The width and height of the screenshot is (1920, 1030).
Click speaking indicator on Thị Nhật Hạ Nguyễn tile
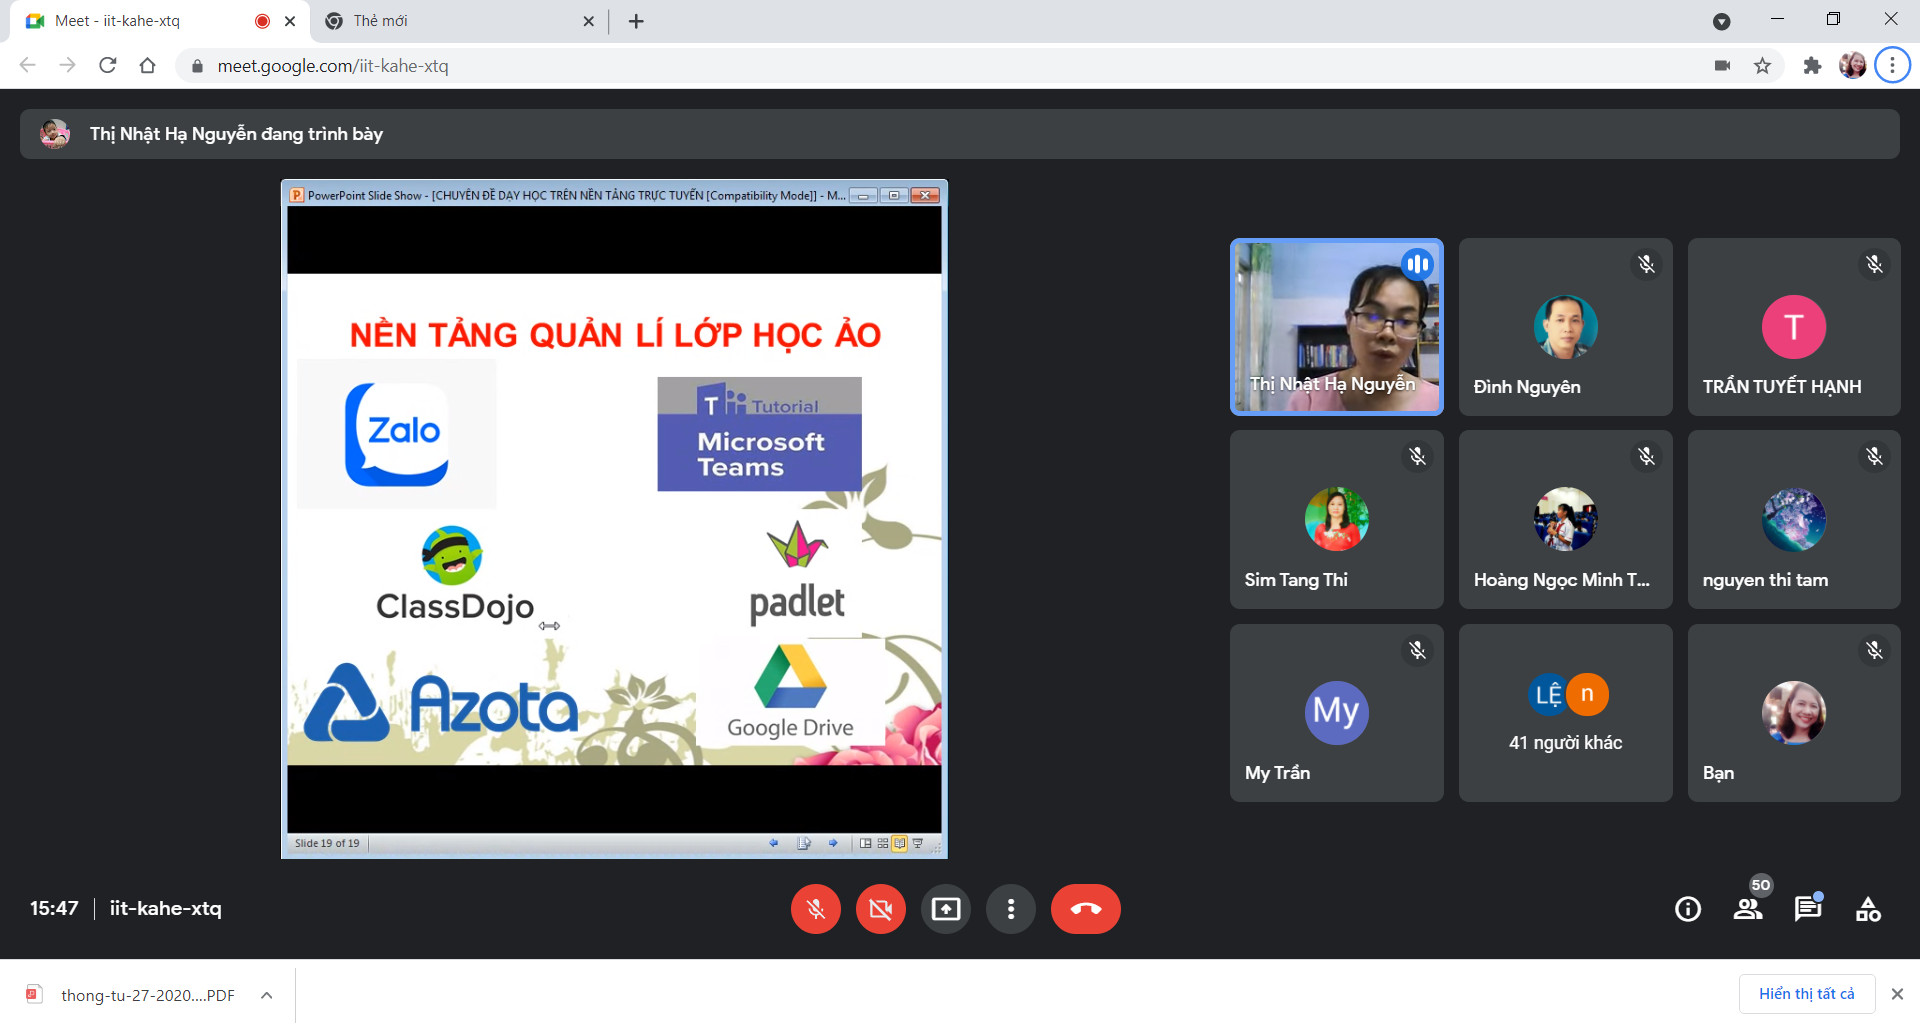tap(1417, 265)
